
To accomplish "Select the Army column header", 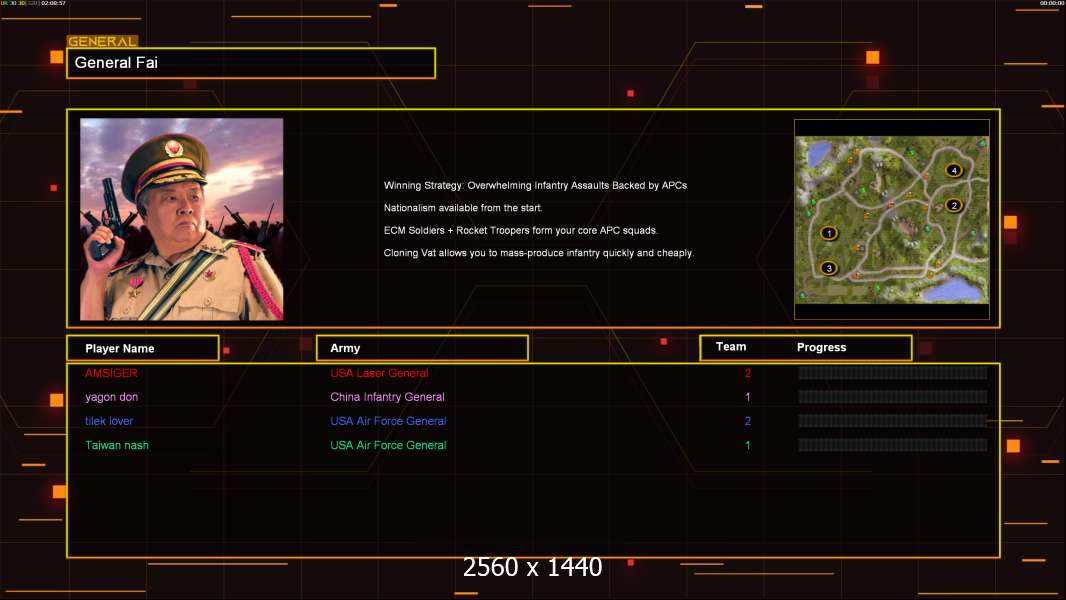I will click(x=421, y=348).
